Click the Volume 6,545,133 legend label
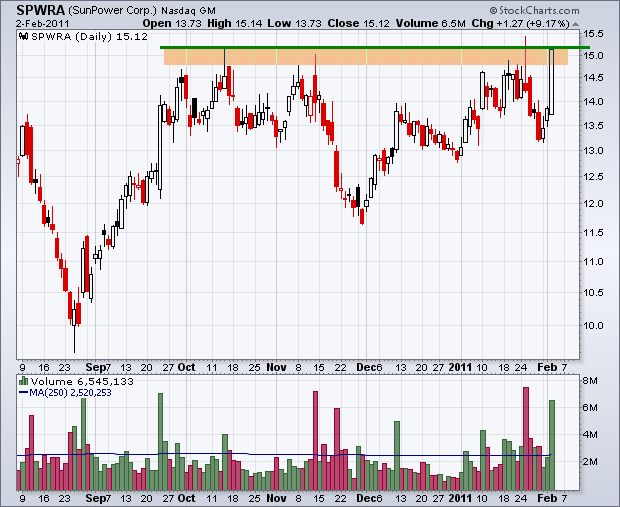Viewport: 620px width, 507px height. tap(82, 382)
